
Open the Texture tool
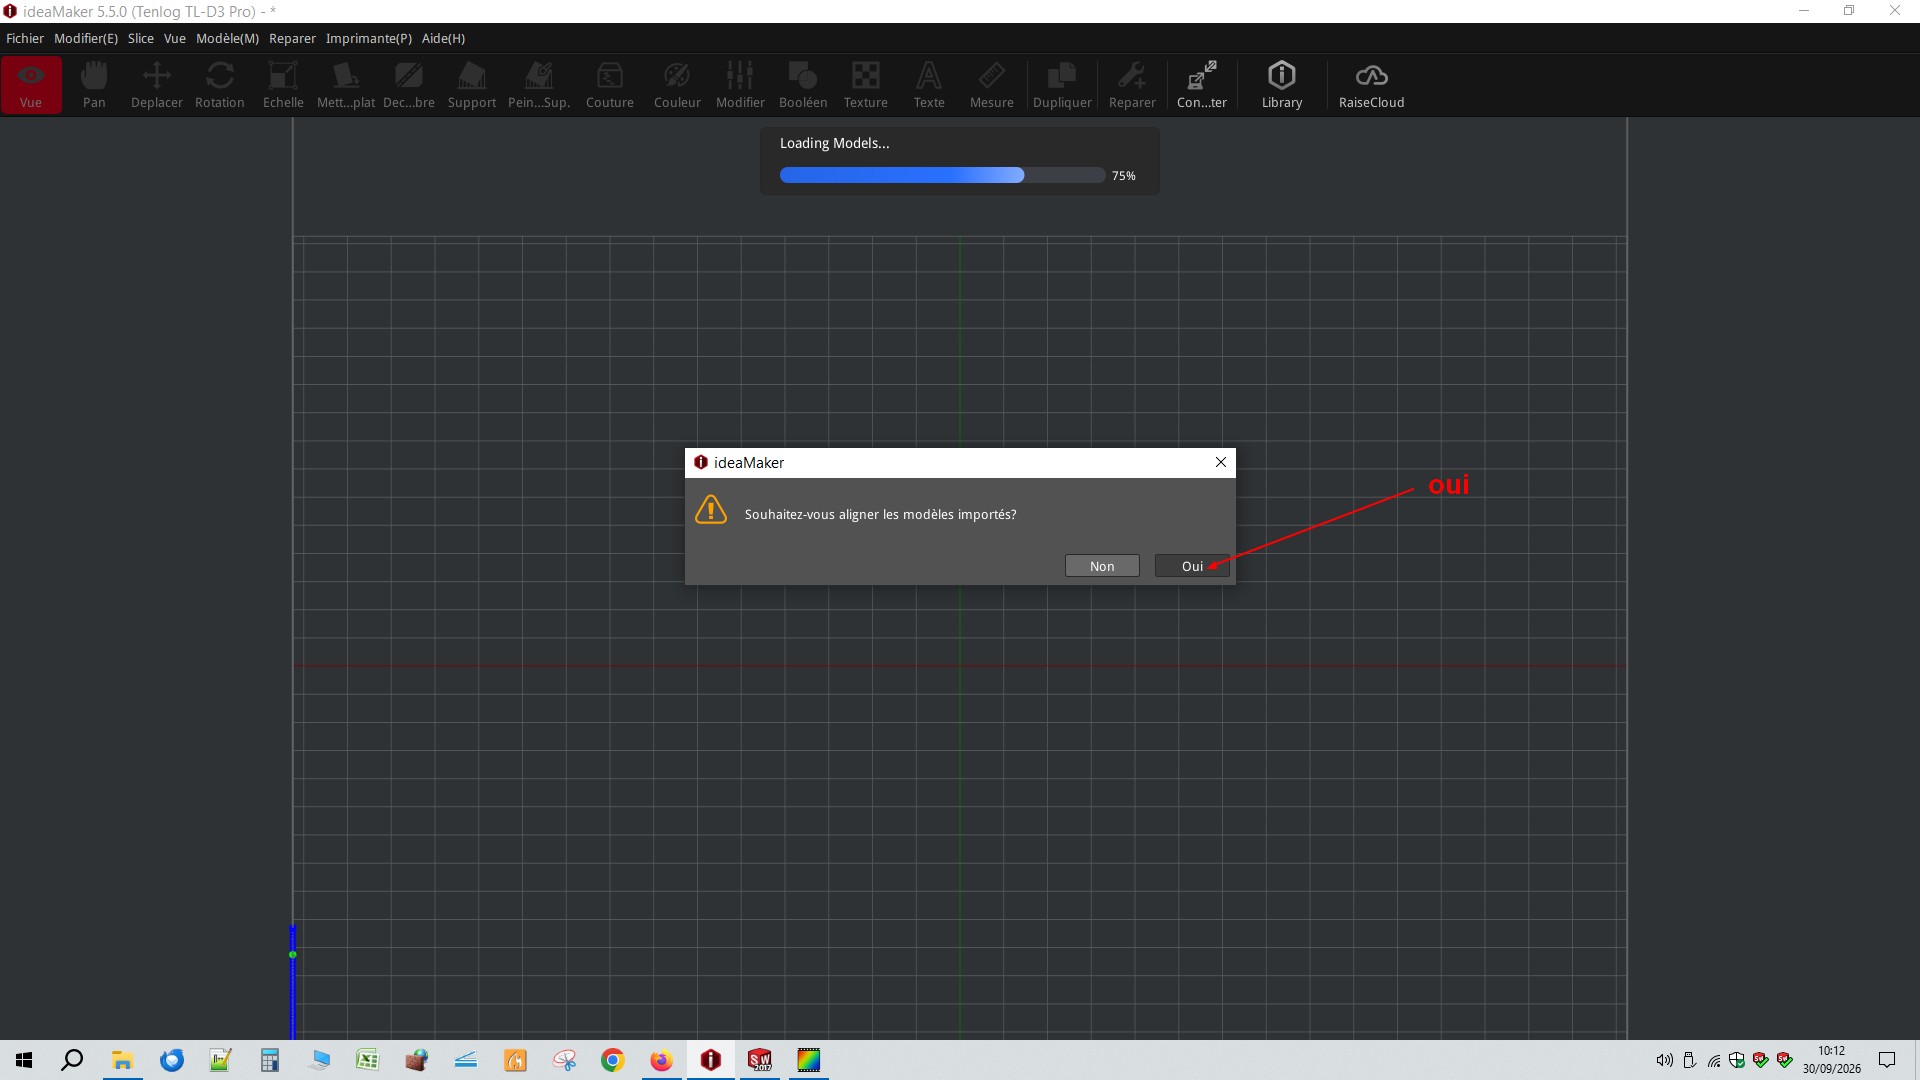coord(866,85)
